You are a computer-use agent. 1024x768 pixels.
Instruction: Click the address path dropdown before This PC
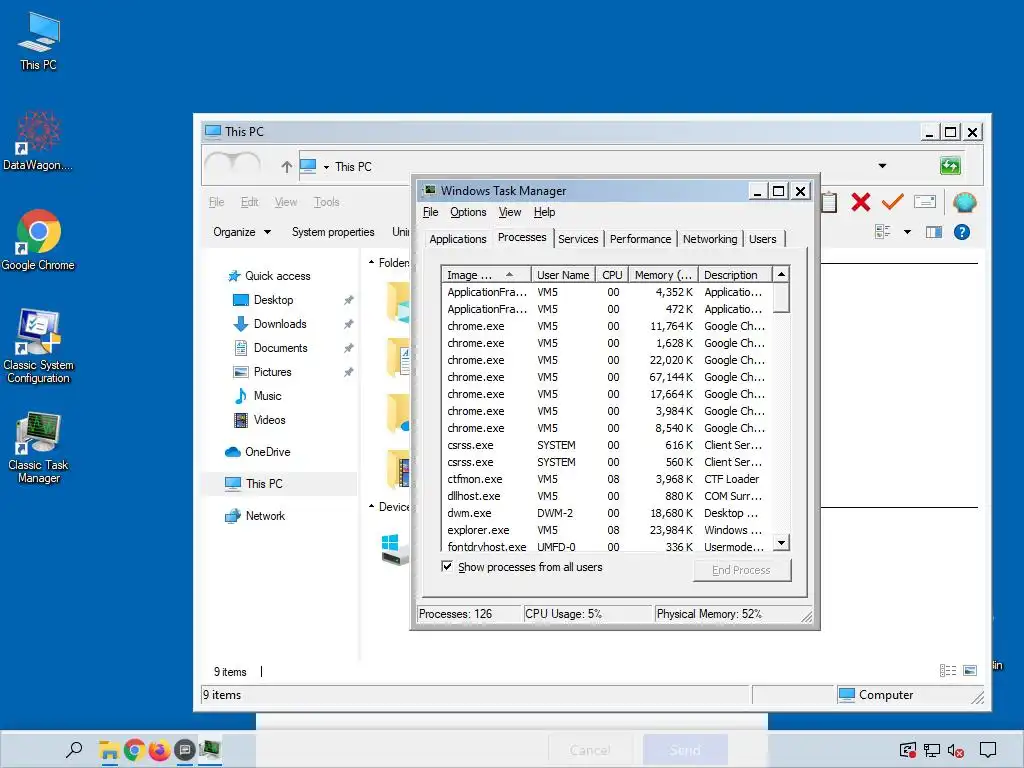326,167
